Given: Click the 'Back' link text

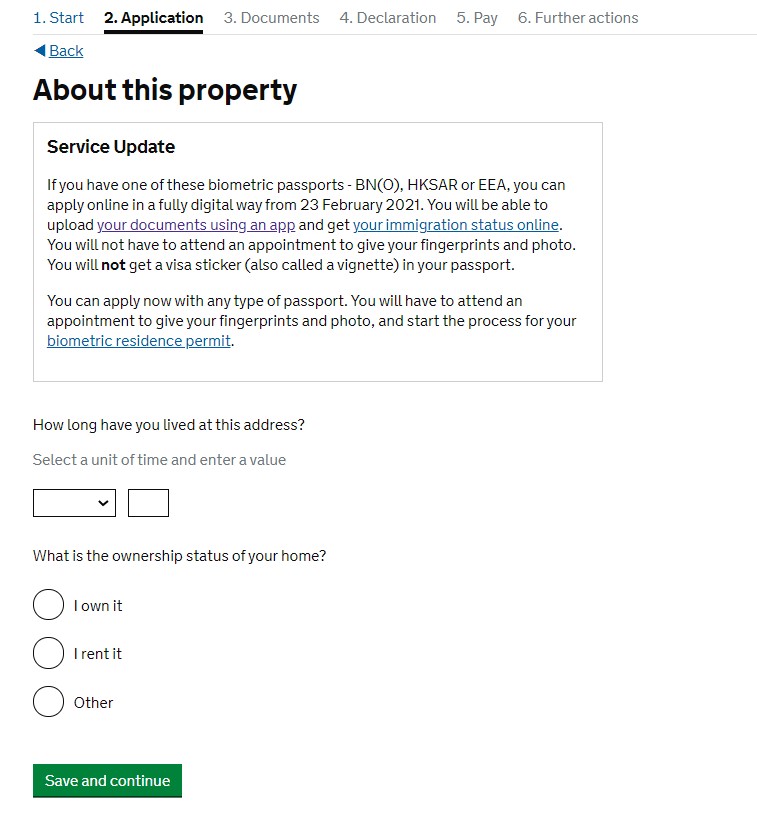Looking at the screenshot, I should [66, 51].
